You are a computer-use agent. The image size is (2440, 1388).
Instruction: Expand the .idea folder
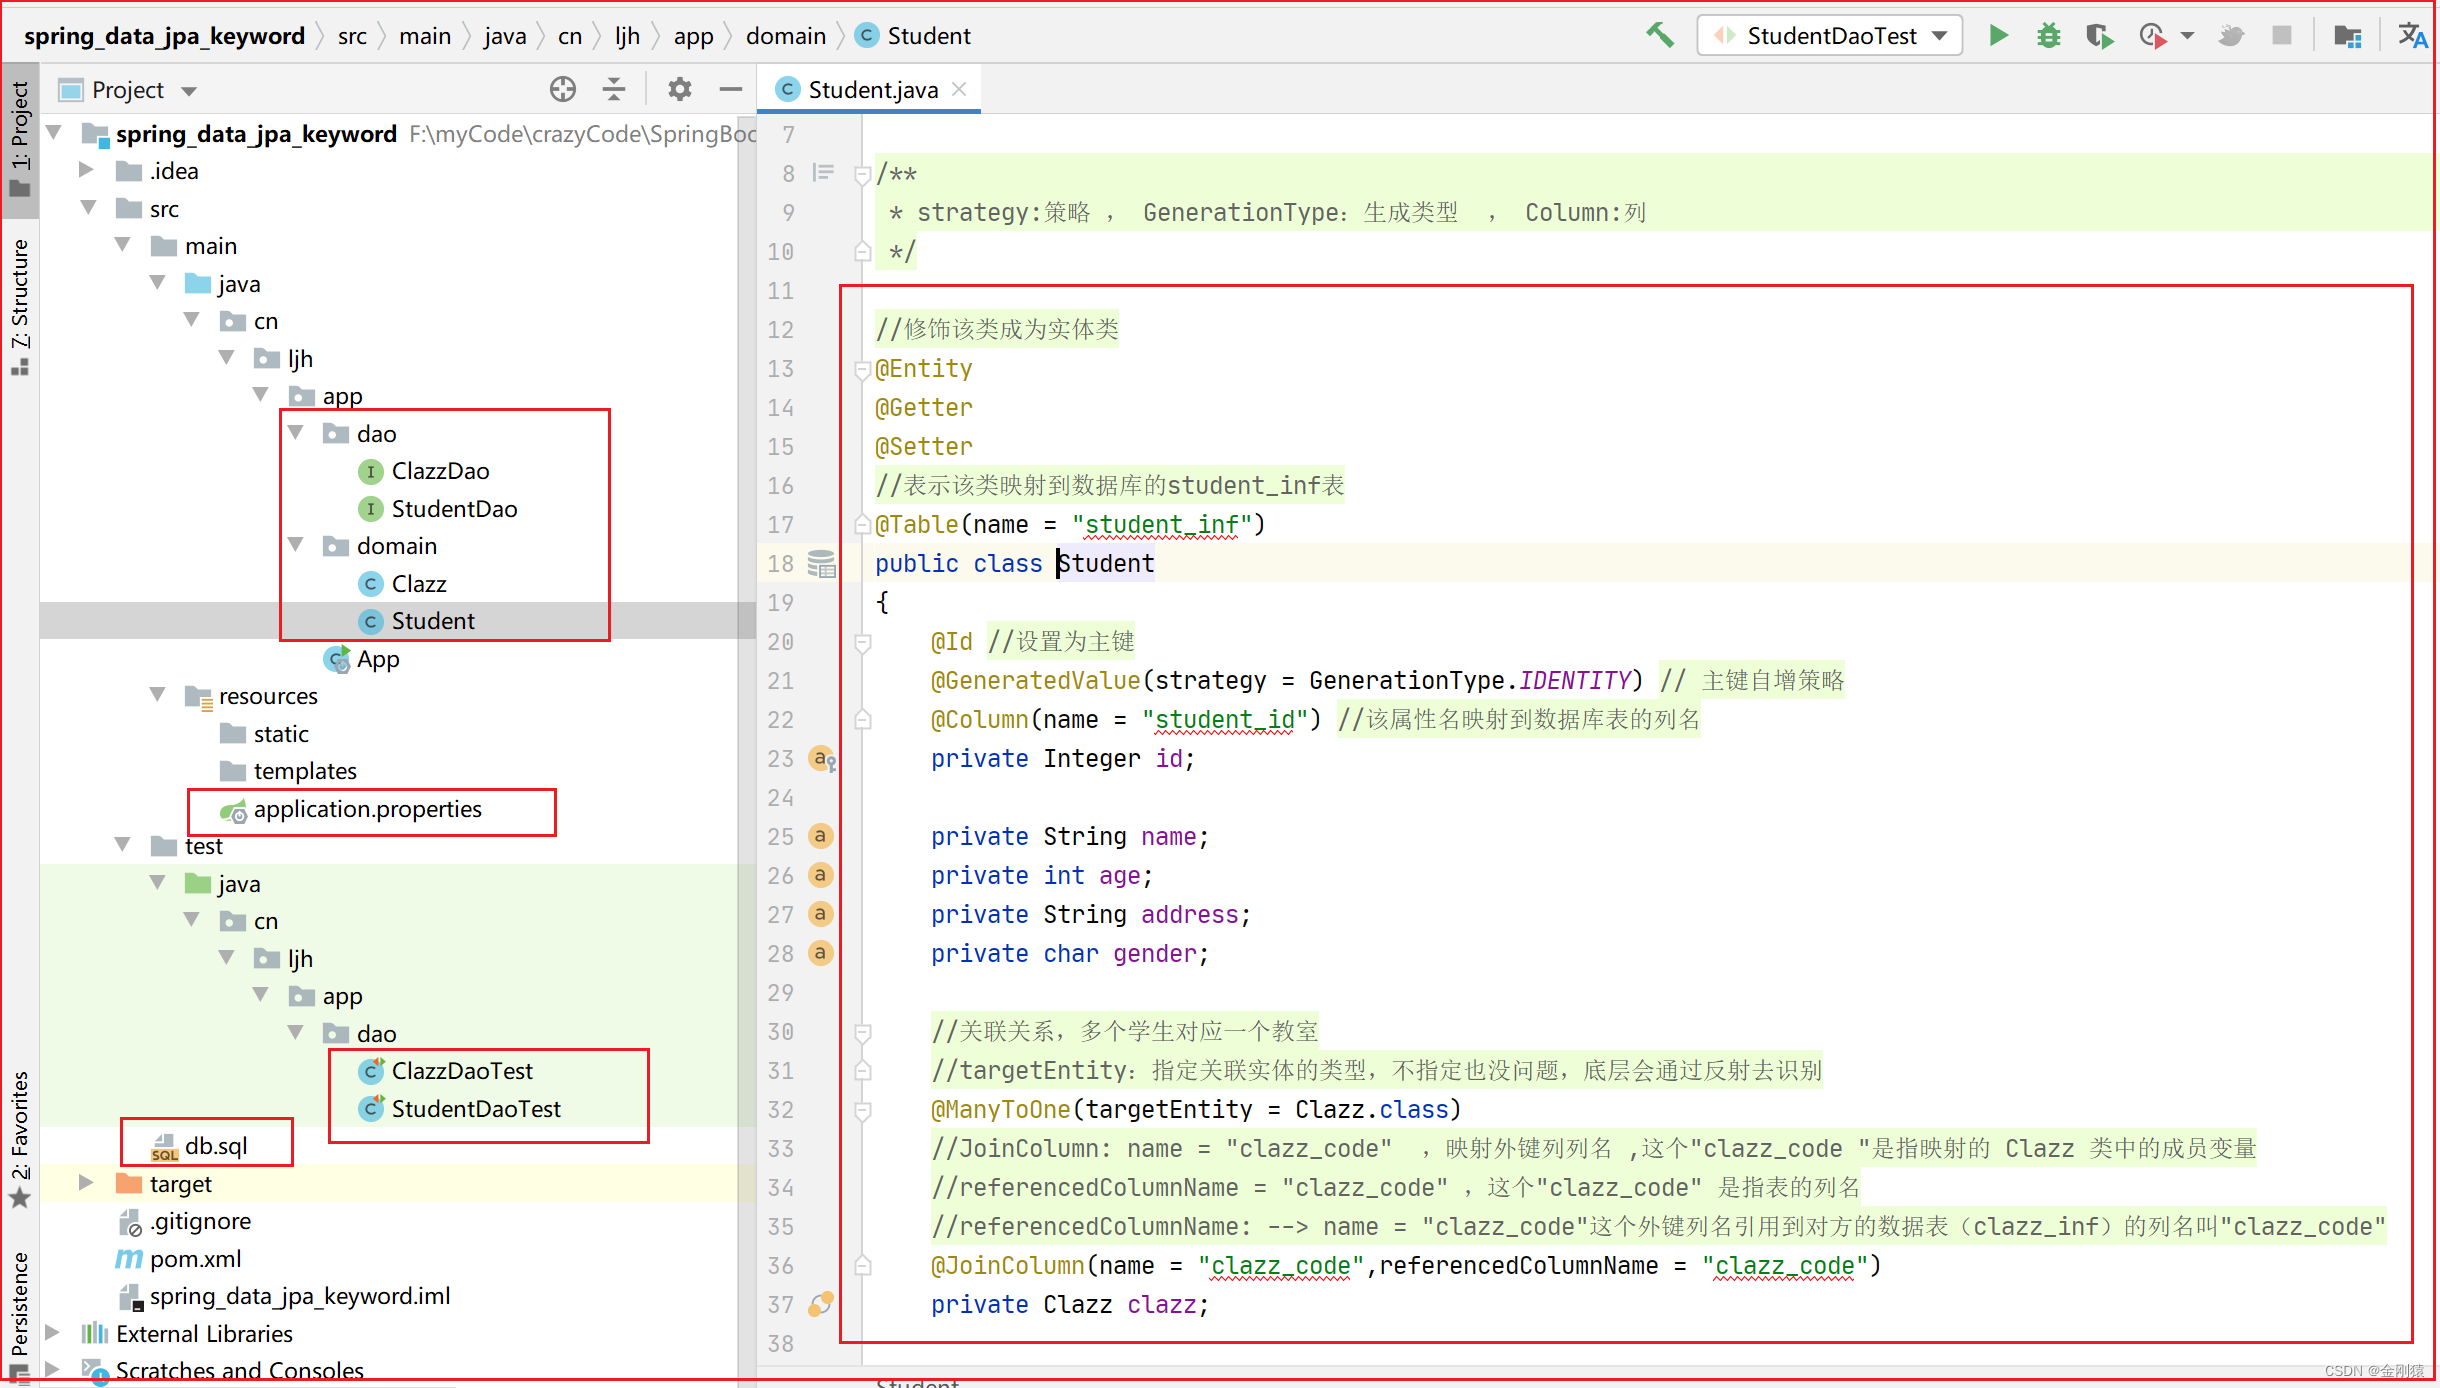(x=87, y=171)
